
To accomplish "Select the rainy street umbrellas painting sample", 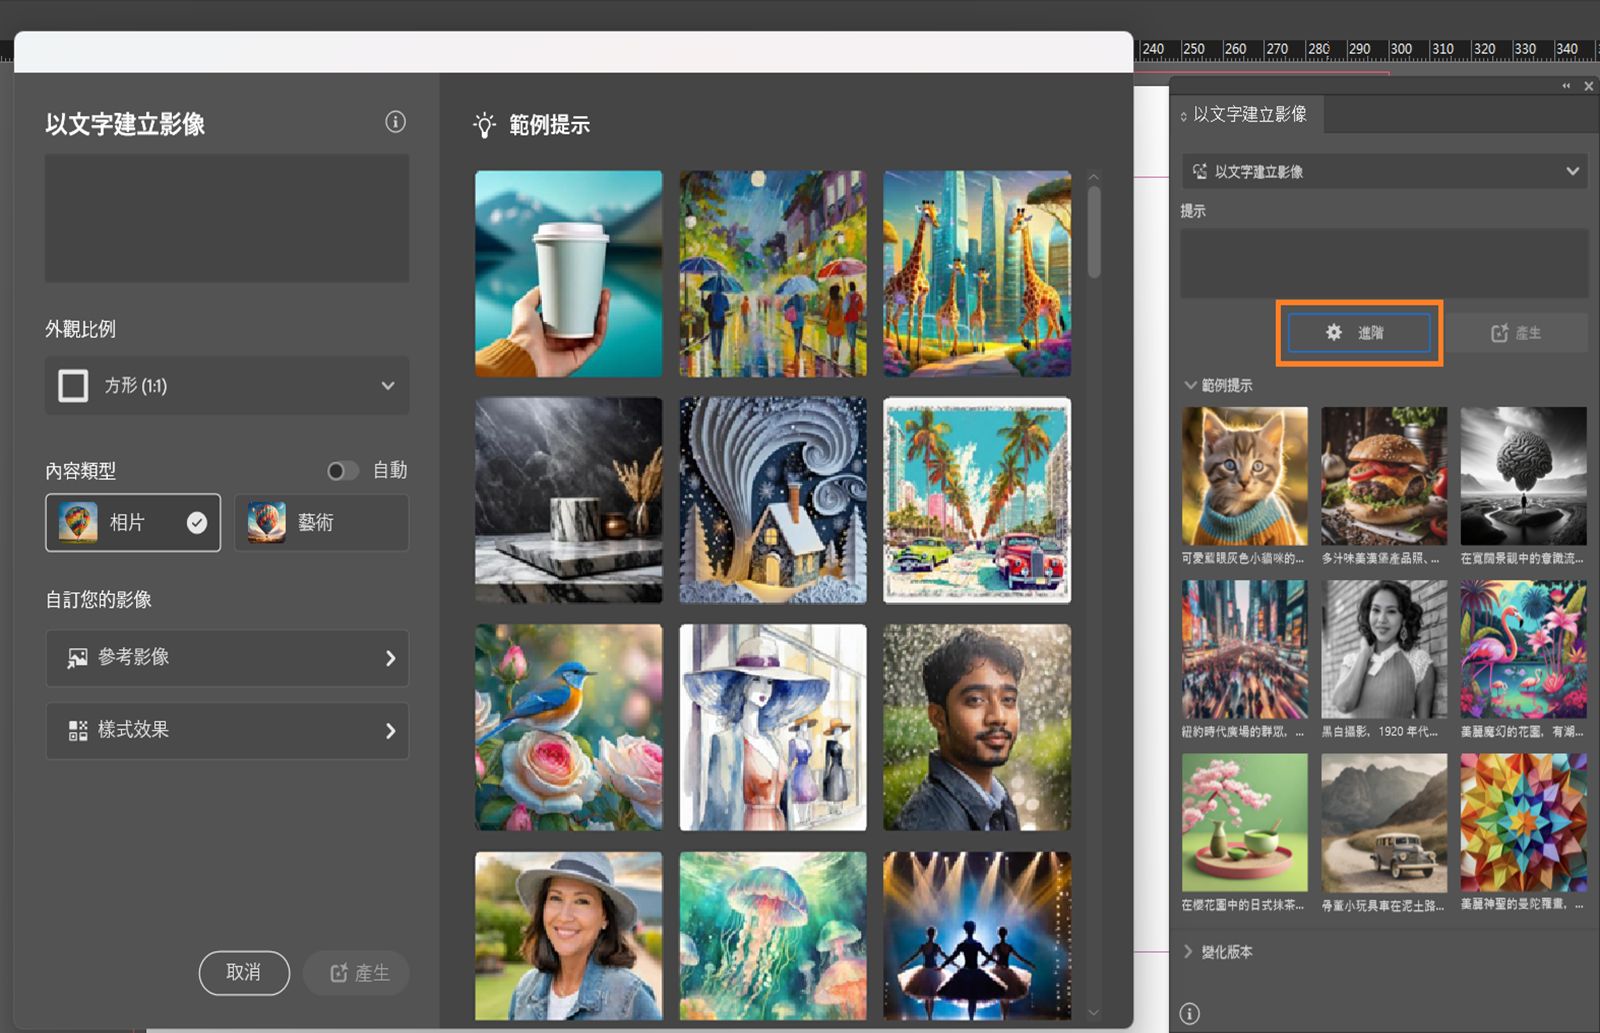I will pos(773,274).
